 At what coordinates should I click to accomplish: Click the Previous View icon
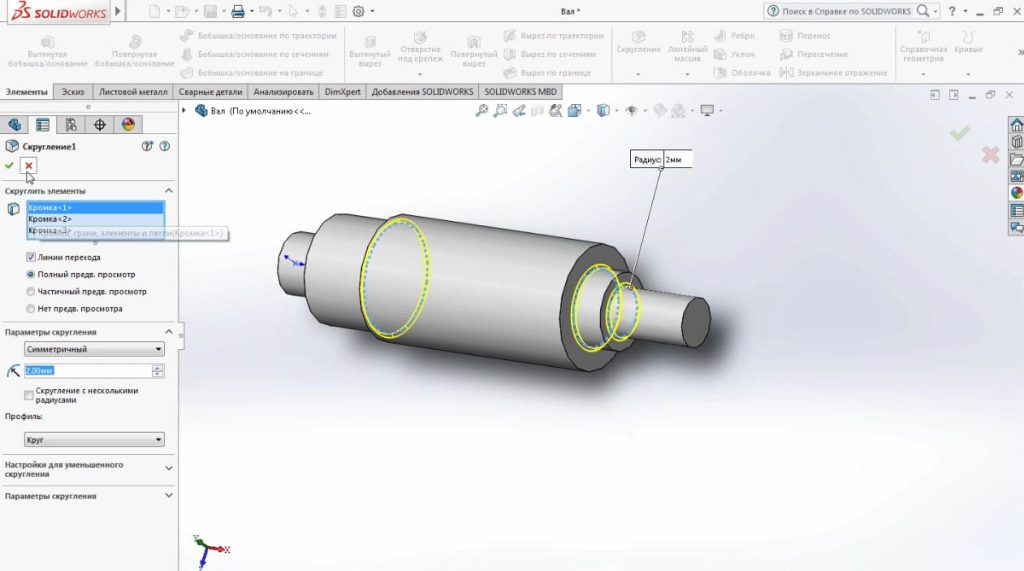(519, 111)
